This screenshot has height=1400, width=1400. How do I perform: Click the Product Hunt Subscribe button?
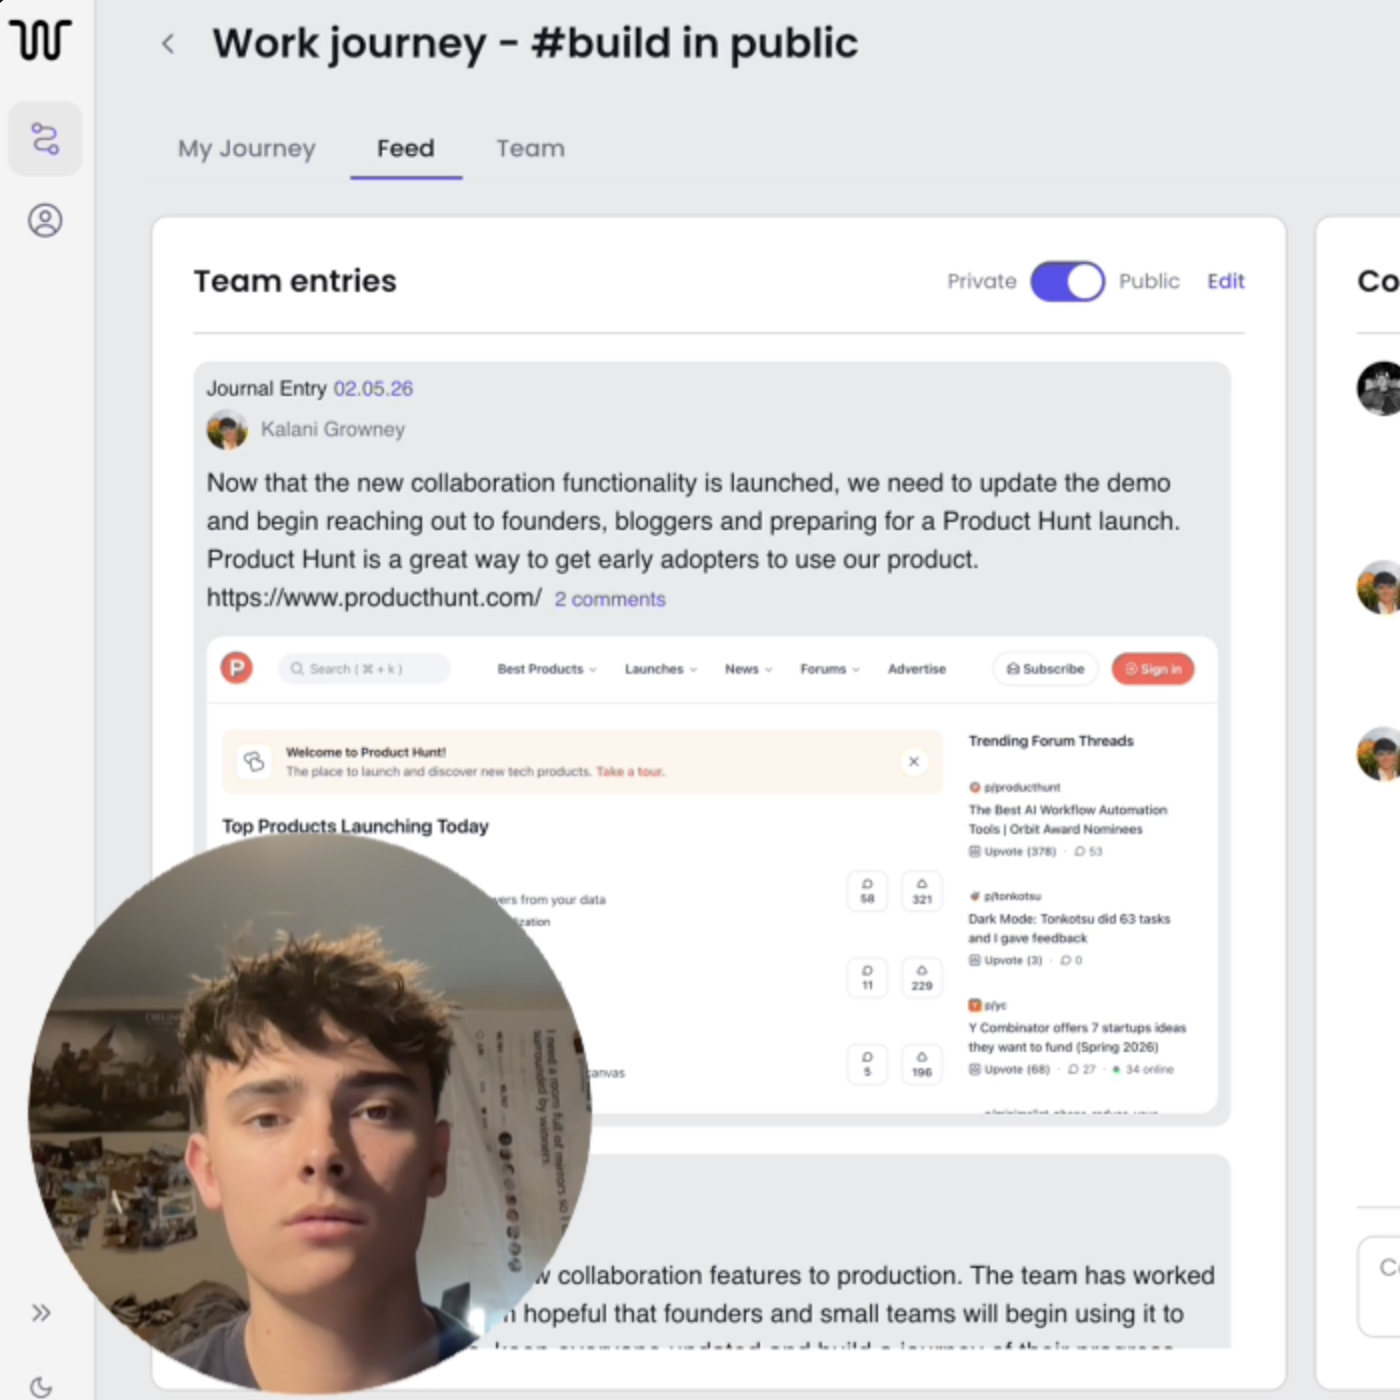tap(1045, 669)
